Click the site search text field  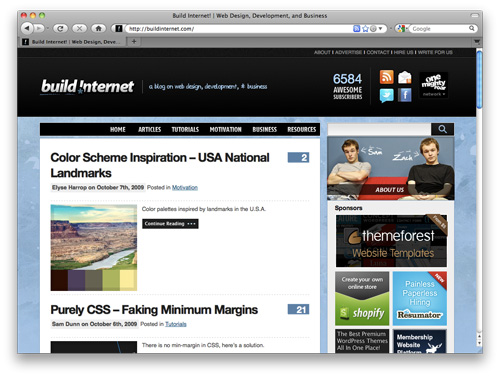[379, 129]
